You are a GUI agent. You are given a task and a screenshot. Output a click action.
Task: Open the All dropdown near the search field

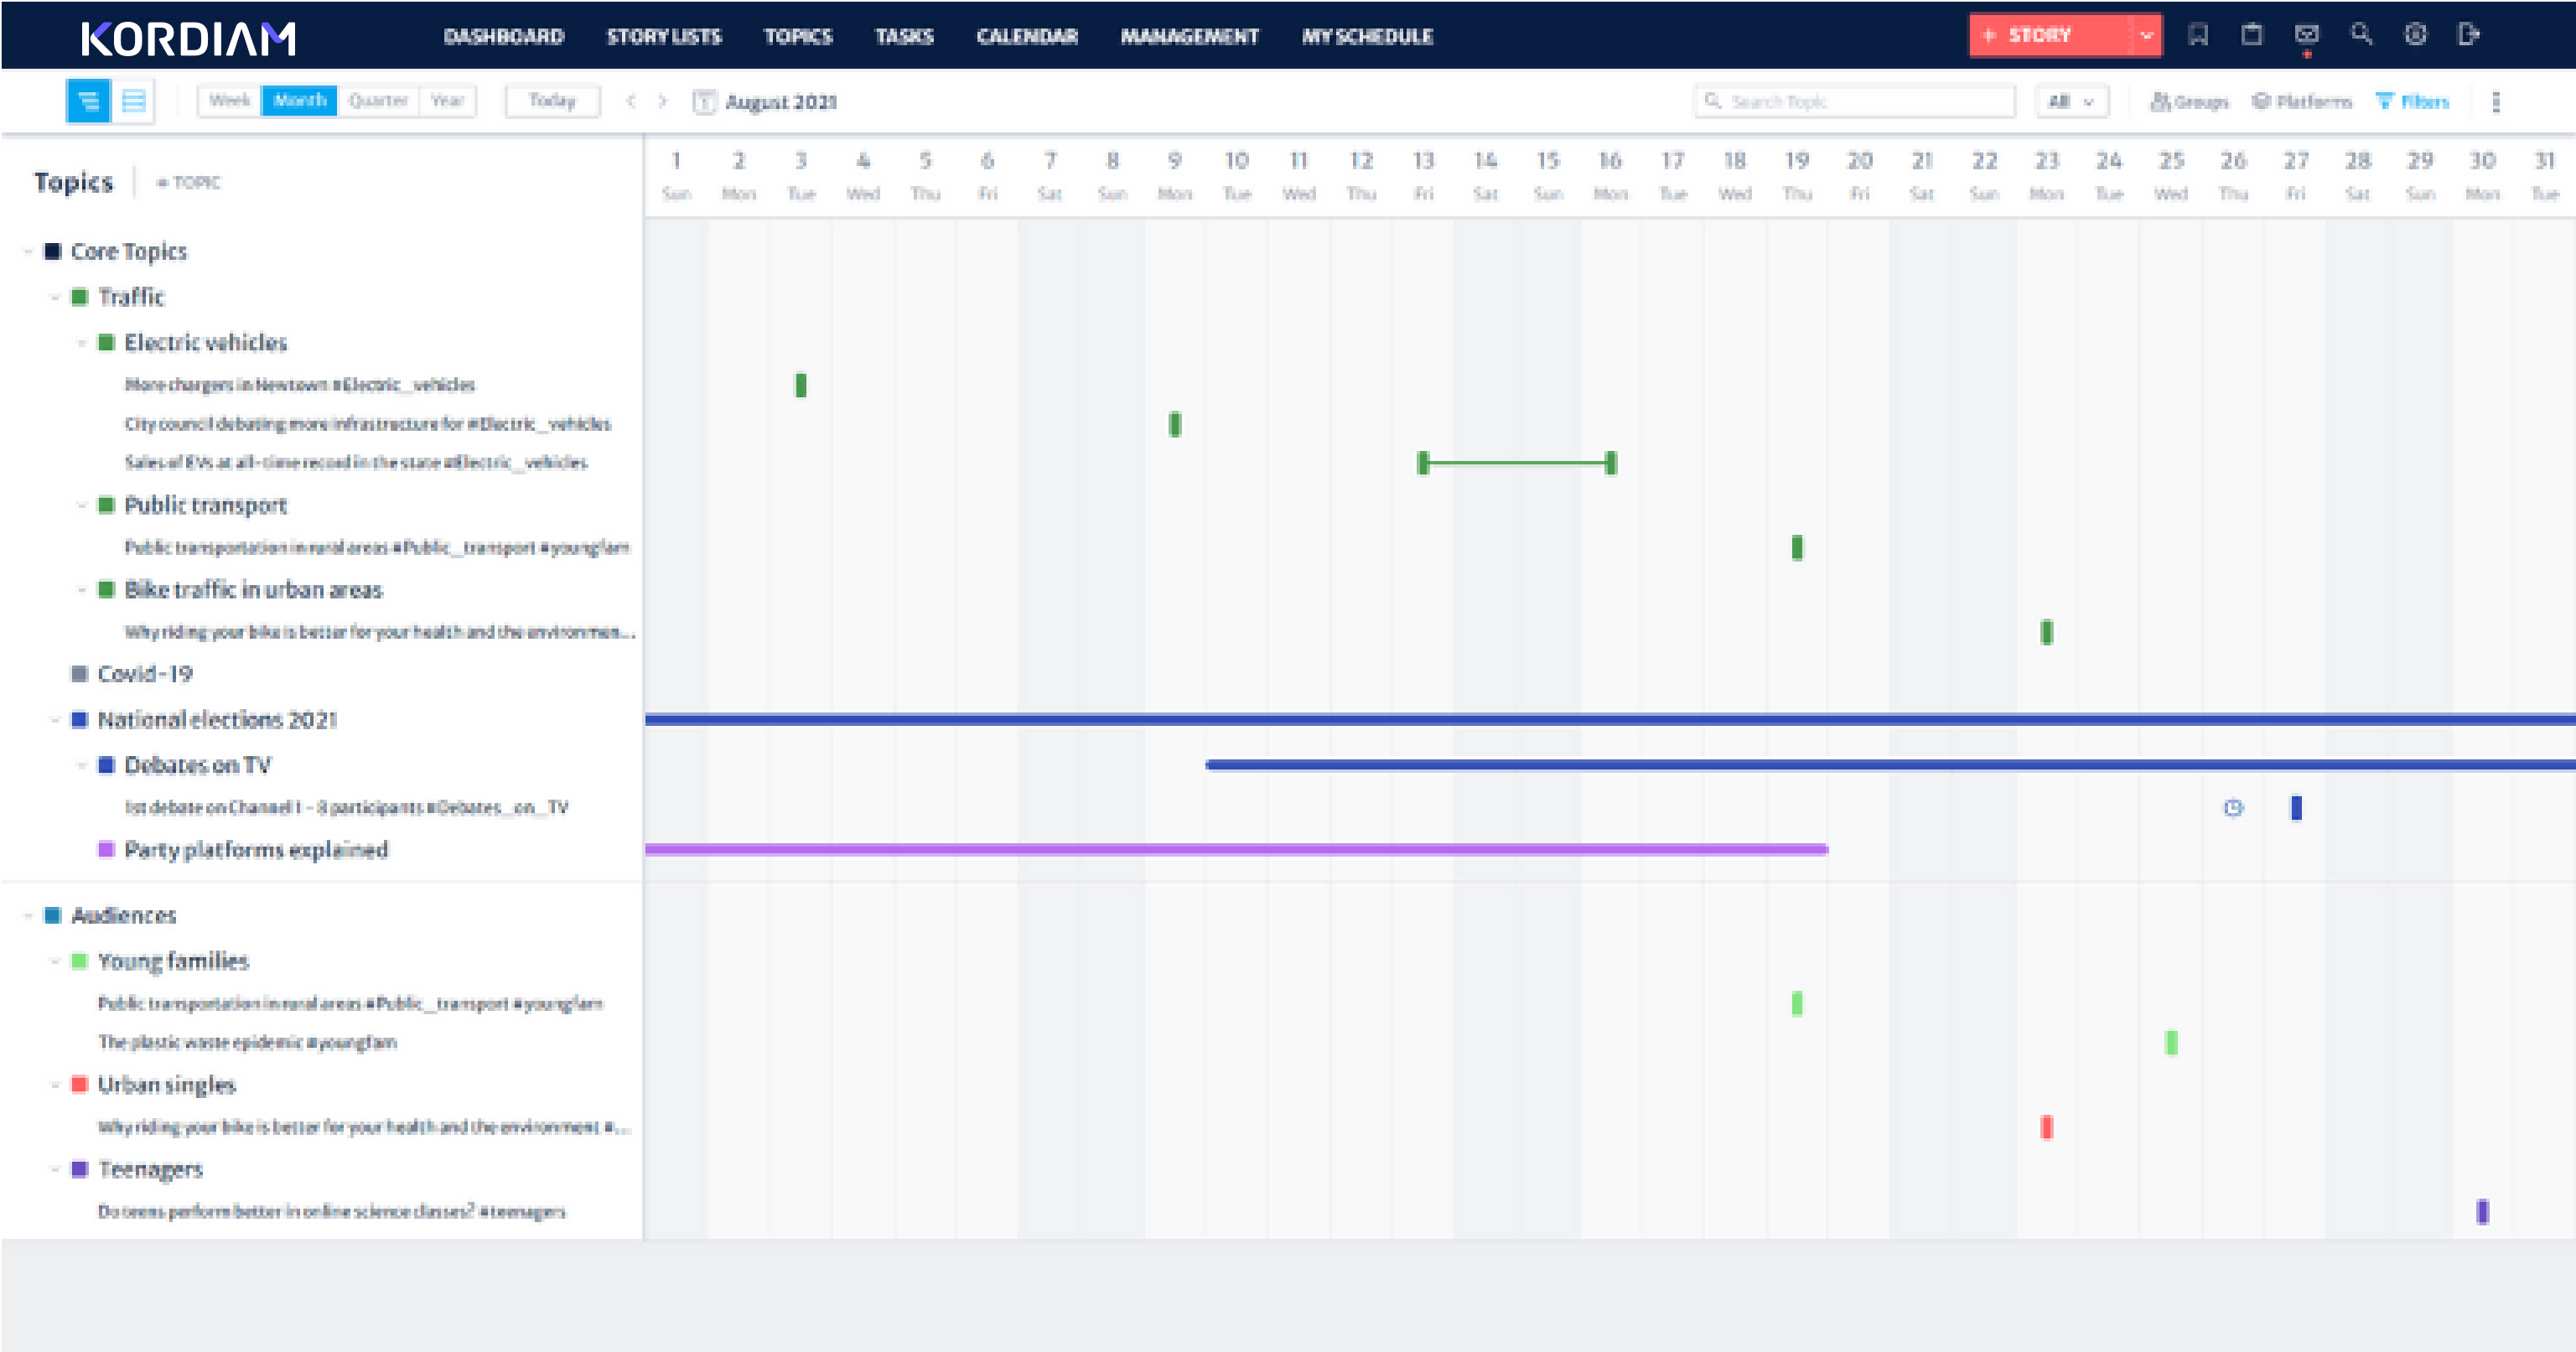(2070, 101)
